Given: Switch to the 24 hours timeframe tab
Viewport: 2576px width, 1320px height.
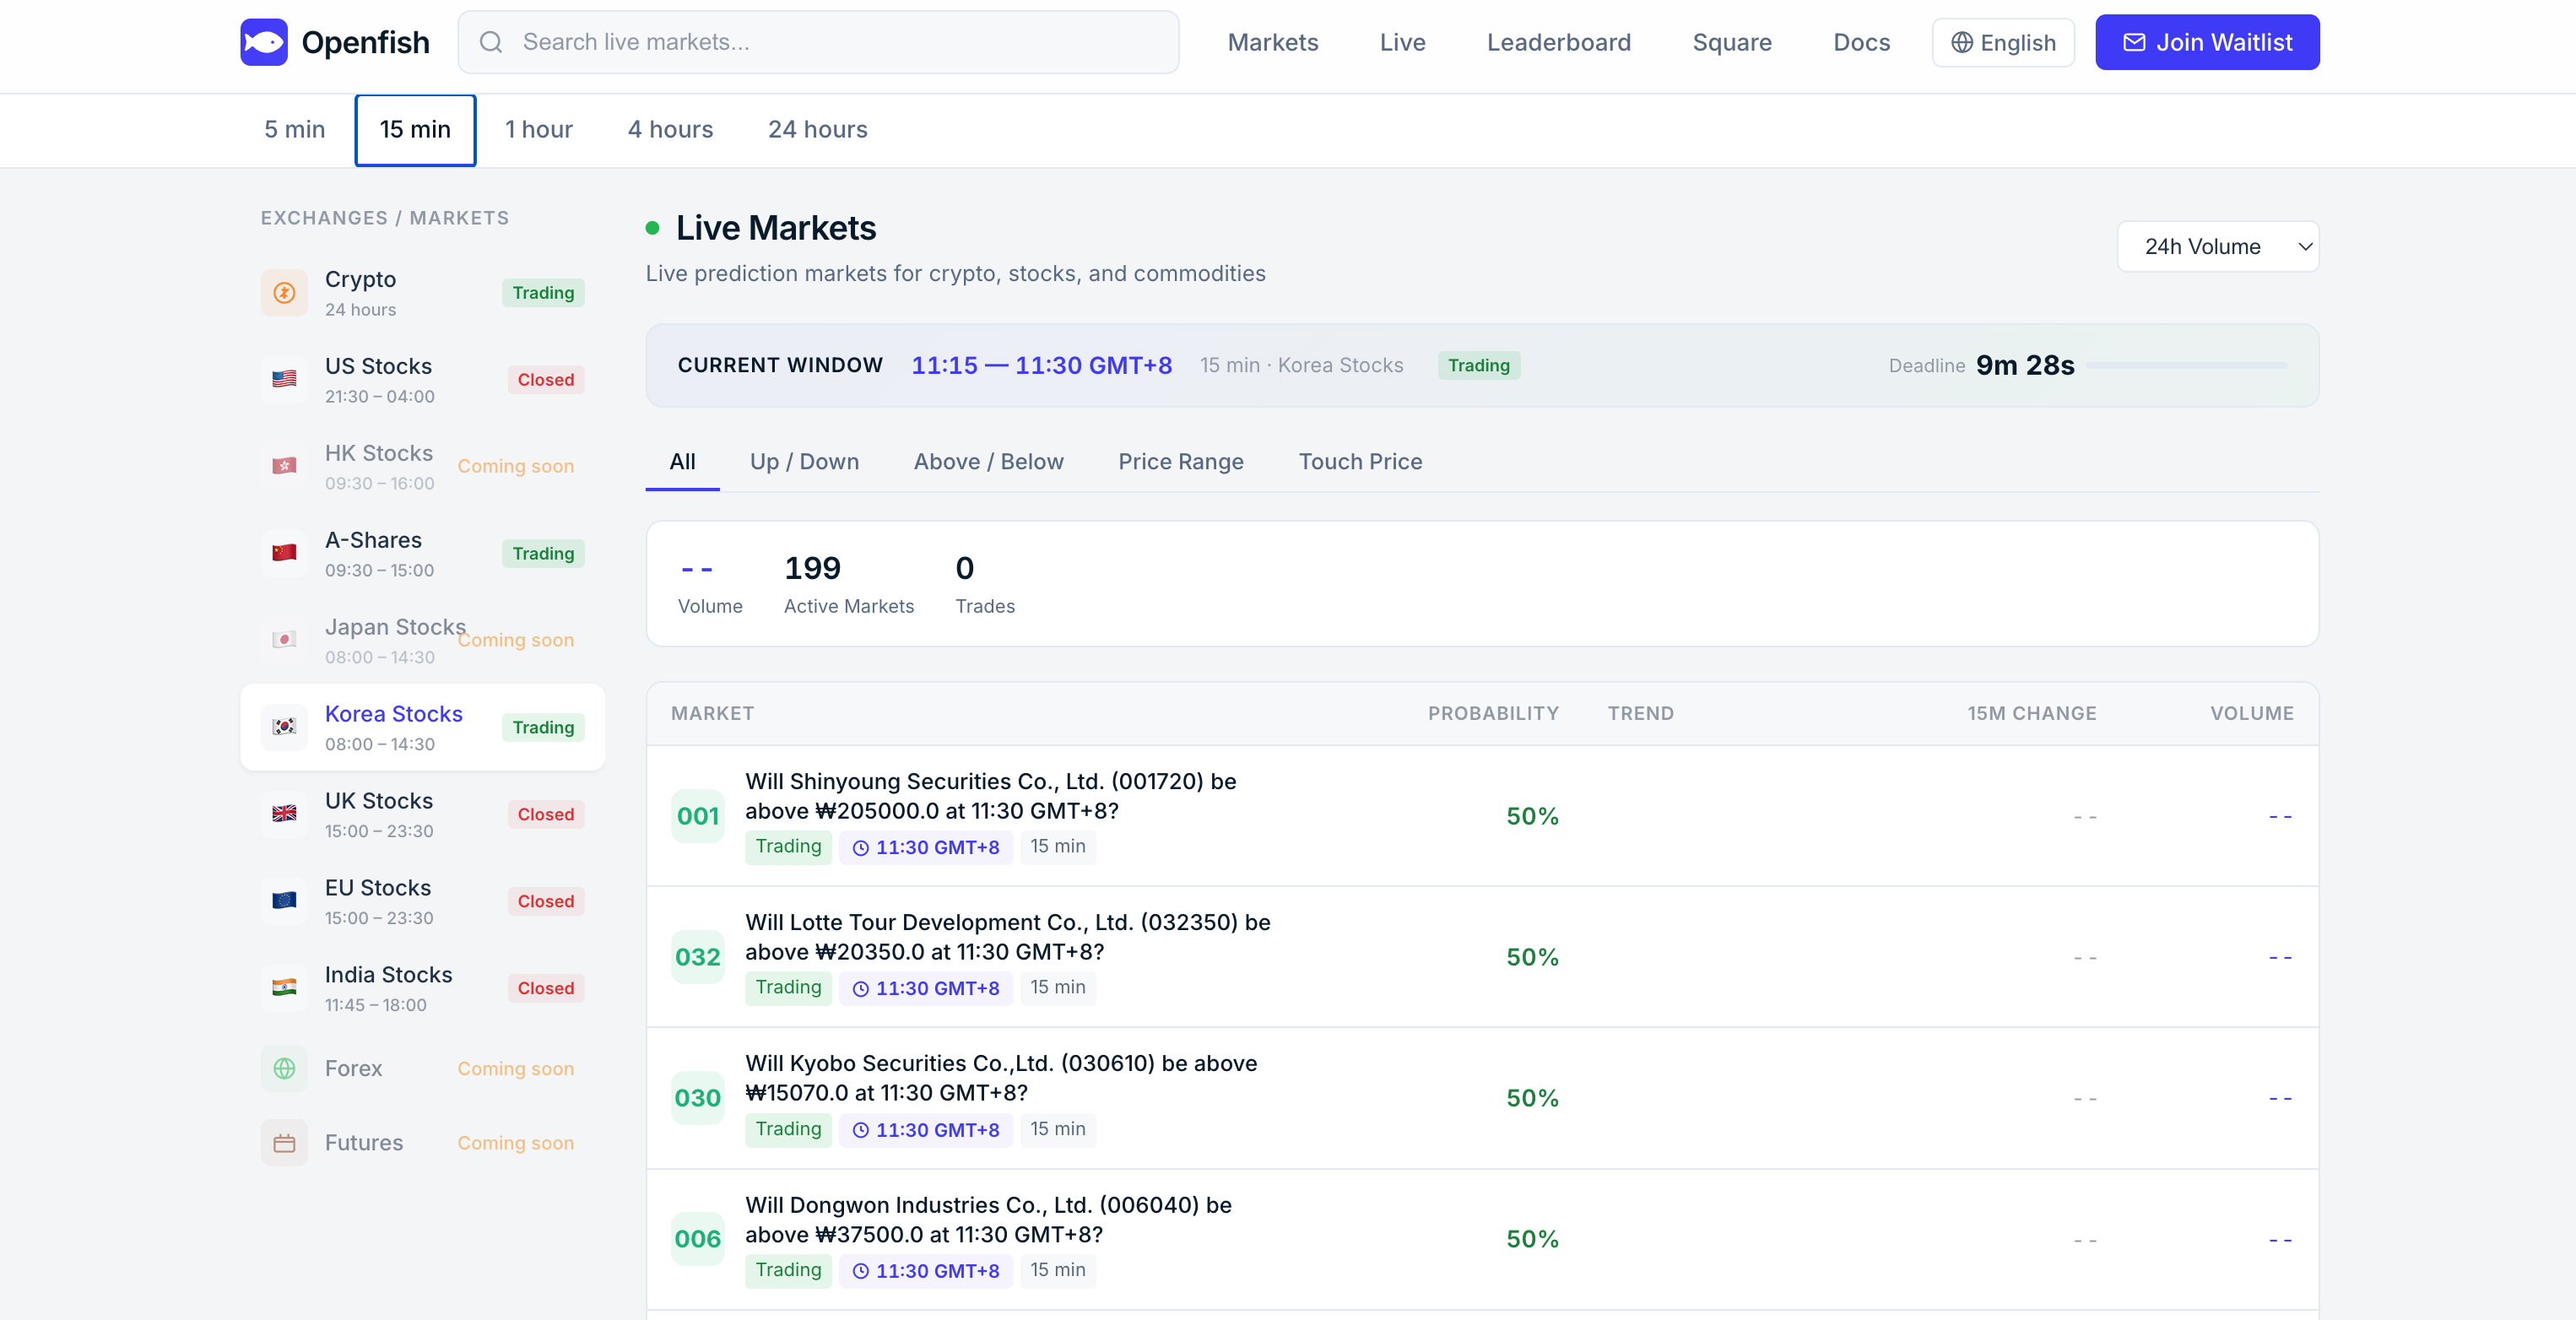Looking at the screenshot, I should [818, 130].
